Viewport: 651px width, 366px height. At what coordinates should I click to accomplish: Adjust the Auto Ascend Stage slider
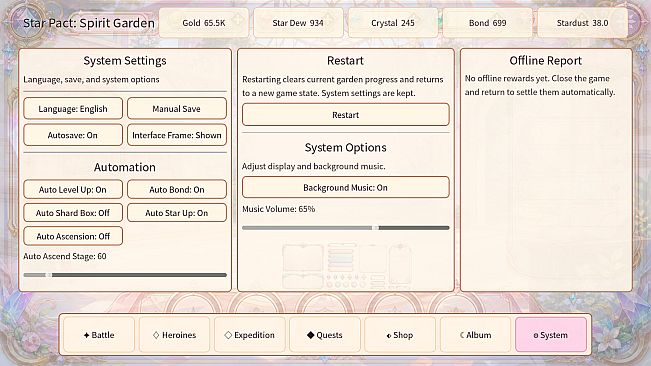[x=125, y=275]
